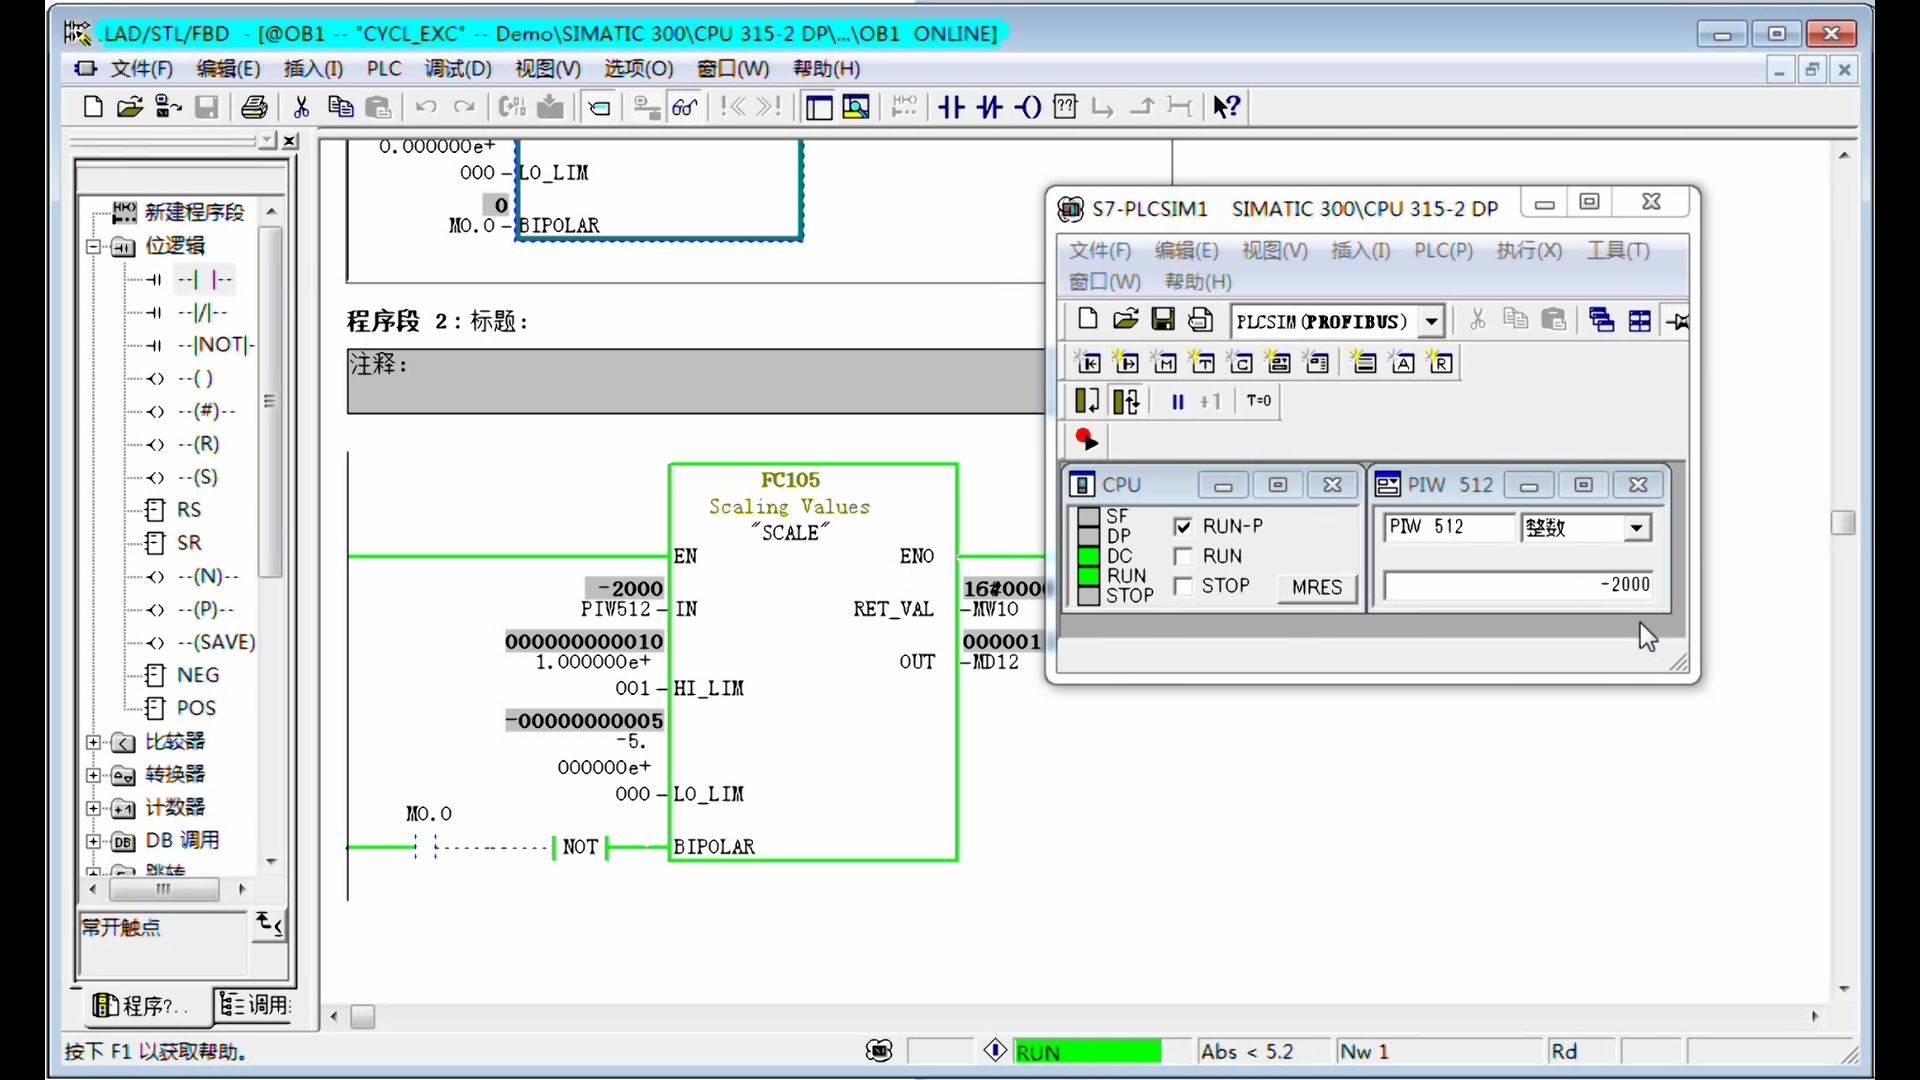Click the Download to PLC icon
The image size is (1920, 1080).
point(550,107)
